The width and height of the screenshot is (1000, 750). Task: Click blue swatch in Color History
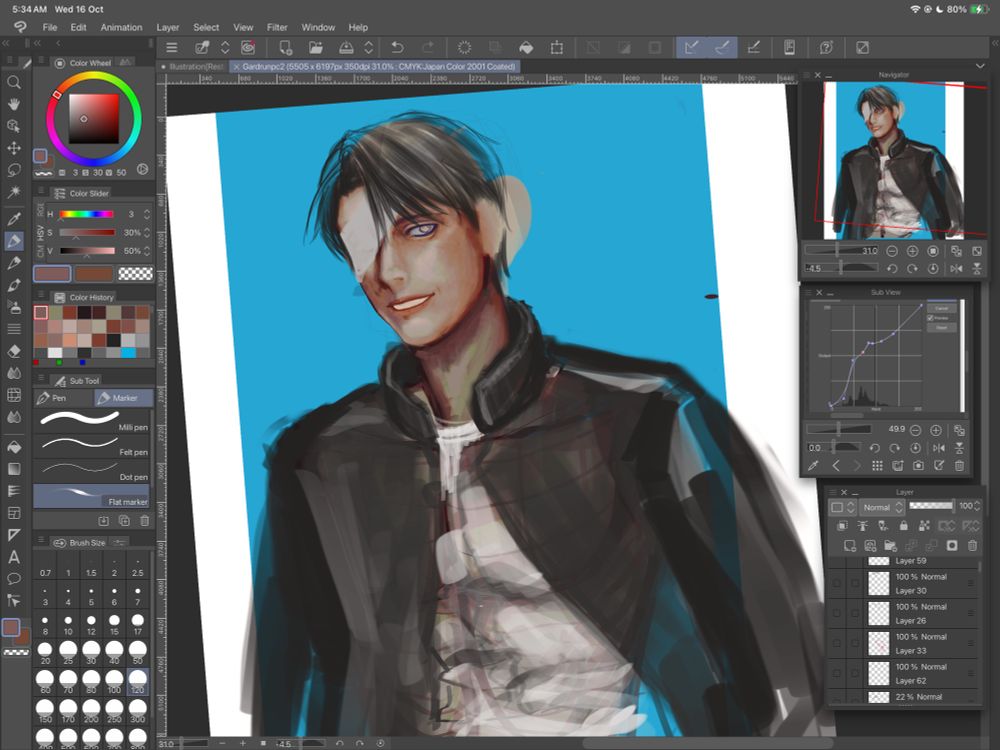click(x=128, y=353)
